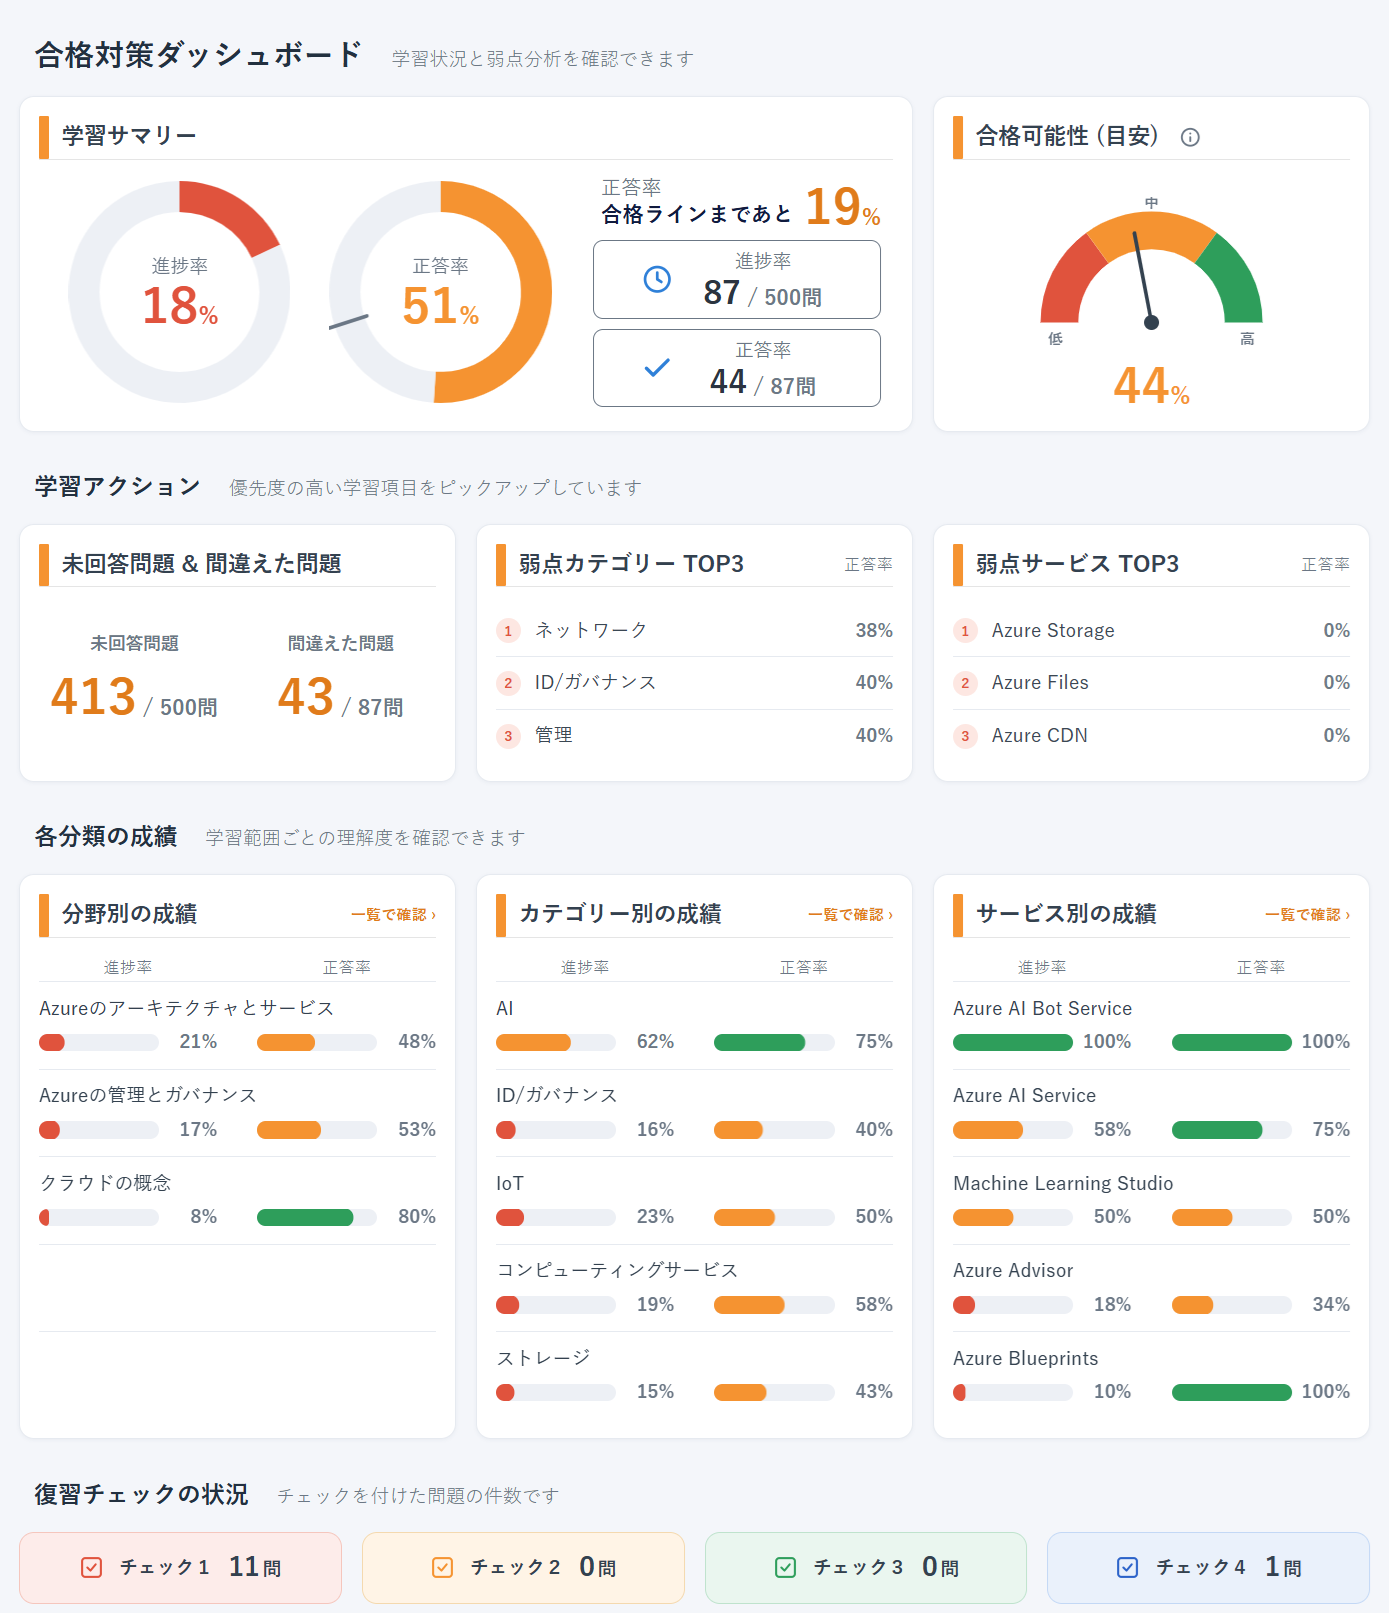Select ストレージ category label
The height and width of the screenshot is (1613, 1389).
(543, 1358)
